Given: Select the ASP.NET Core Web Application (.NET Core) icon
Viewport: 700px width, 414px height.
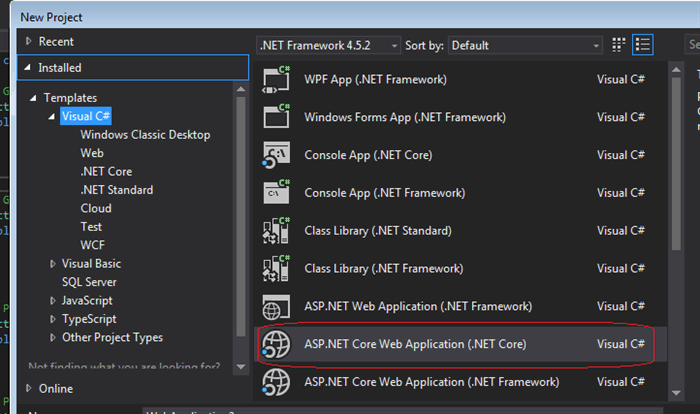Looking at the screenshot, I should point(276,344).
